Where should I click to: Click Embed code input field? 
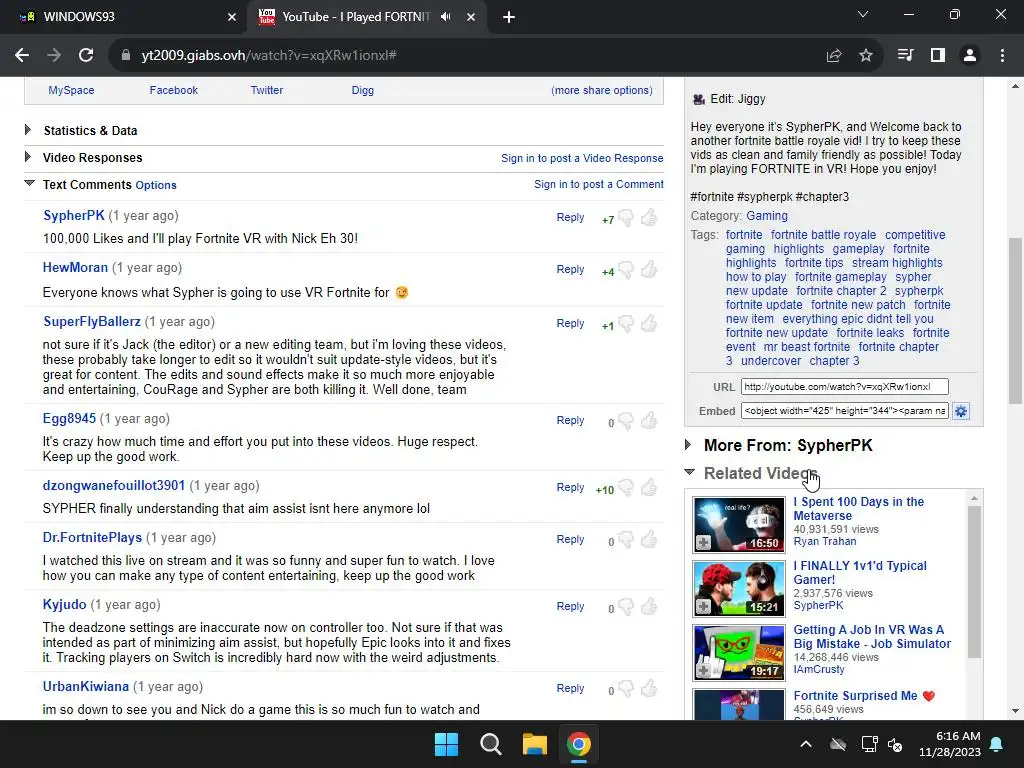point(844,411)
